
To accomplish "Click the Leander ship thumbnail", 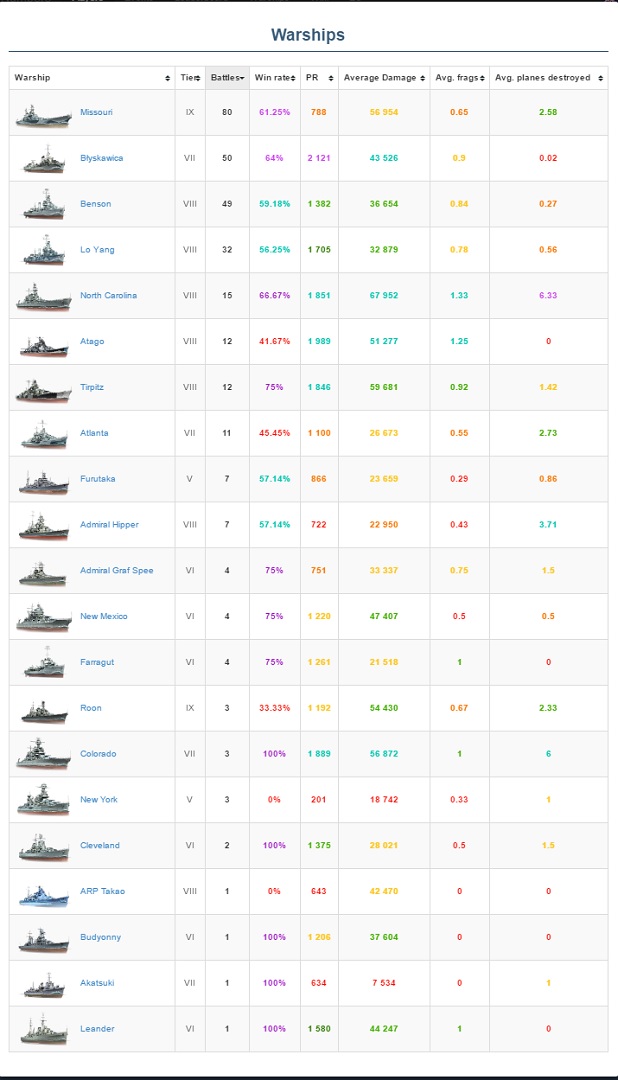I will click(44, 1030).
